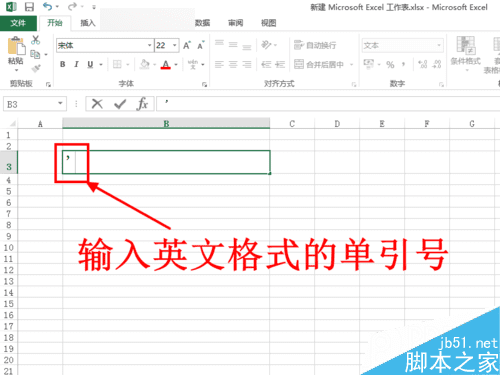Click the Cut scissors icon

pyautogui.click(x=35, y=40)
